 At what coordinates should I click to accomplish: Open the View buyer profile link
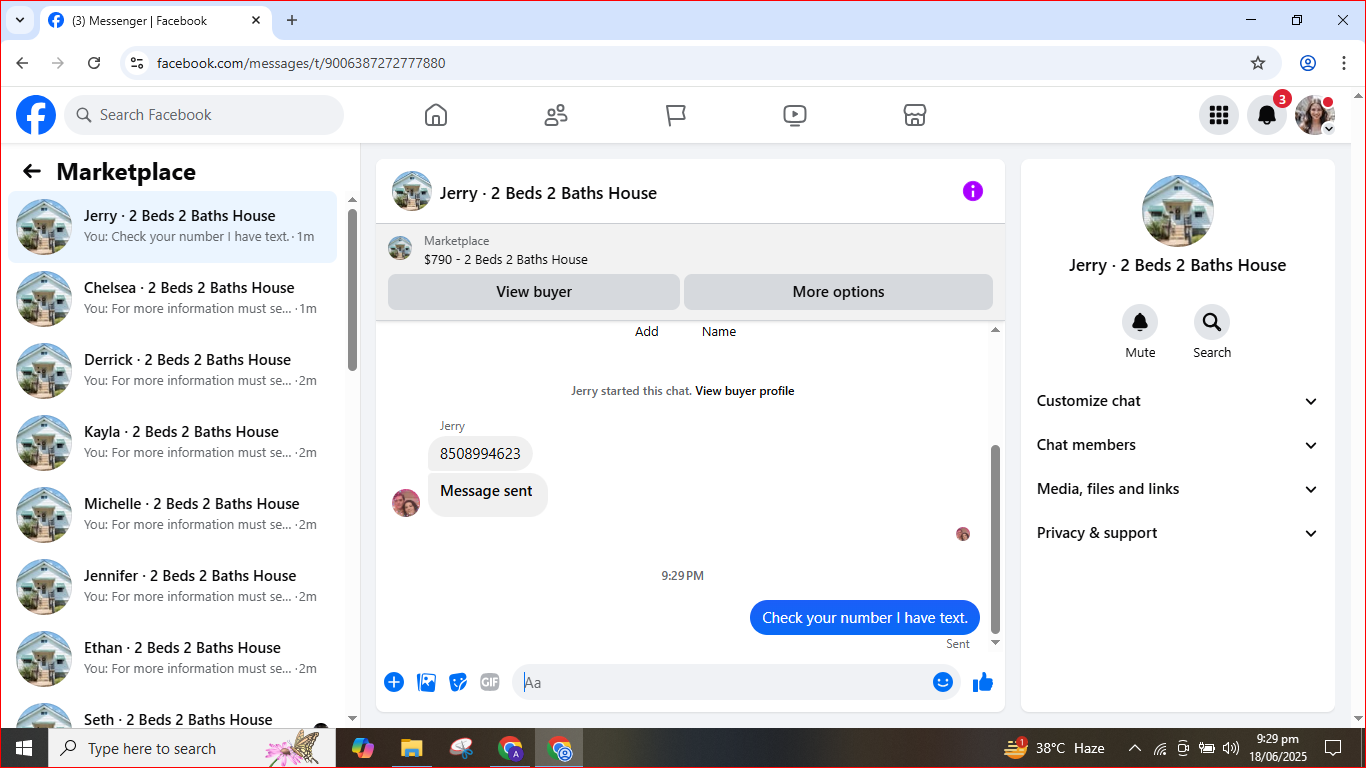pos(745,391)
